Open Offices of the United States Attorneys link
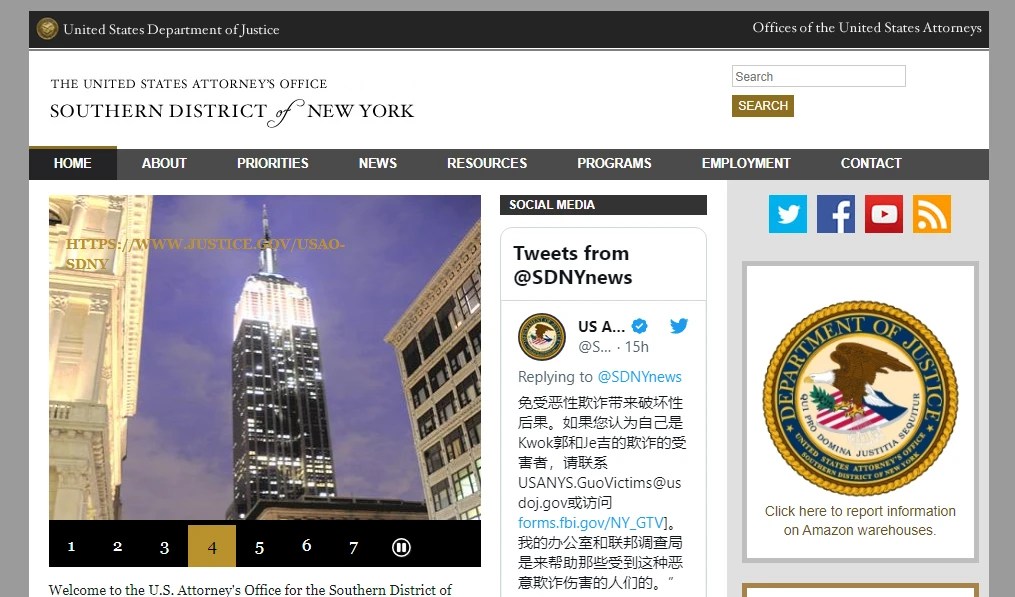 point(867,28)
